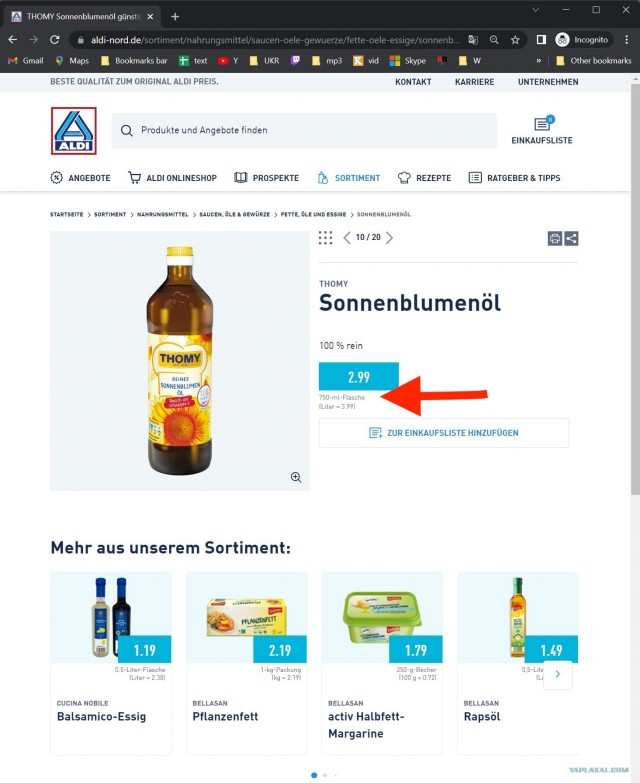
Task: Click the 2.99 price label
Action: pos(358,377)
